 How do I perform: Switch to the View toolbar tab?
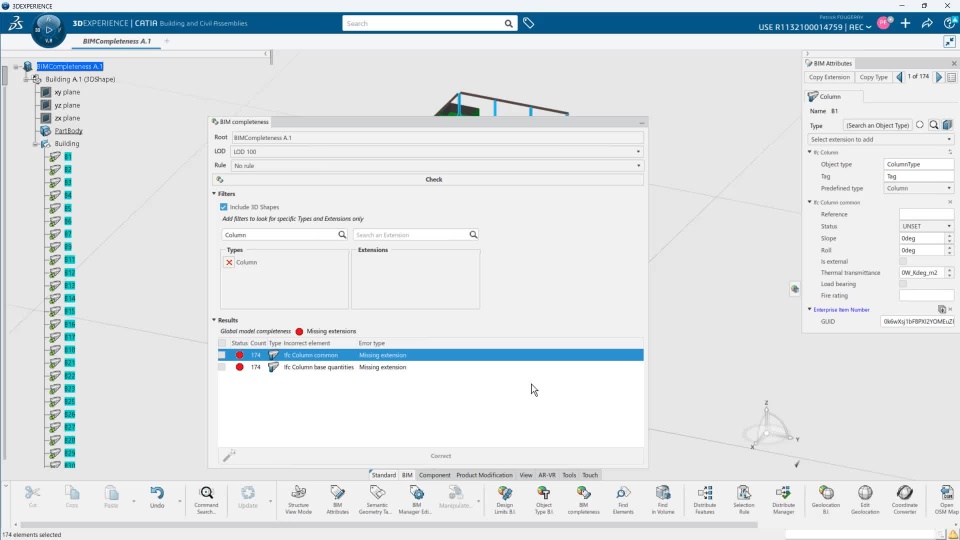526,475
